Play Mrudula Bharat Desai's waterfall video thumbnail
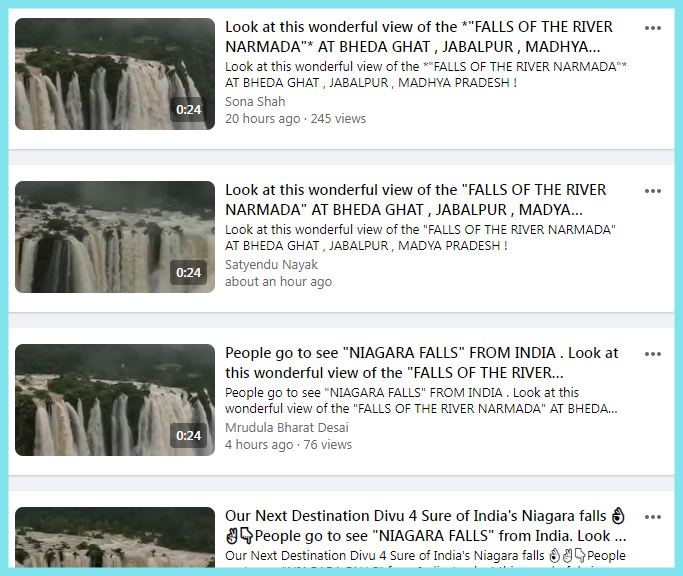 115,400
